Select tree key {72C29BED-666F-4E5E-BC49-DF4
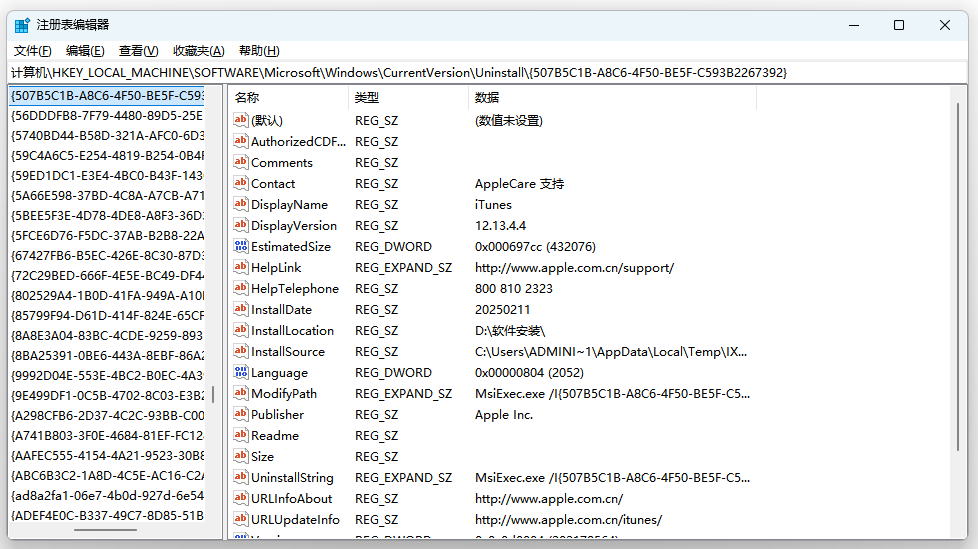Image resolution: width=978 pixels, height=549 pixels. 107,275
